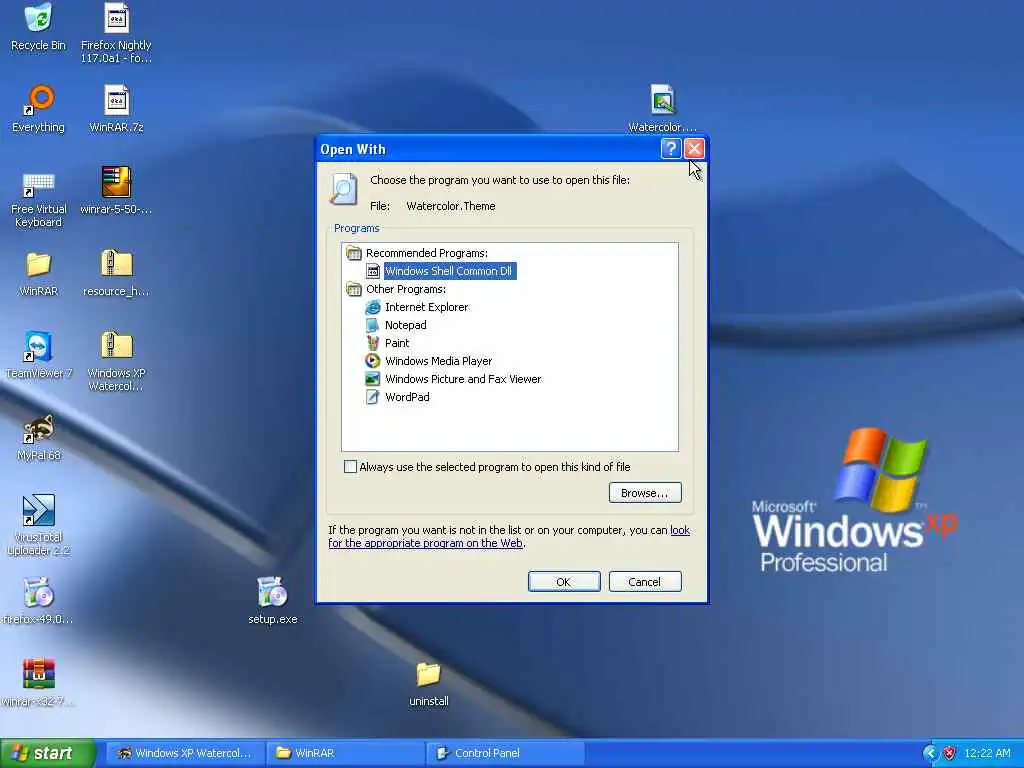
Task: Click the Cancel button
Action: (645, 581)
